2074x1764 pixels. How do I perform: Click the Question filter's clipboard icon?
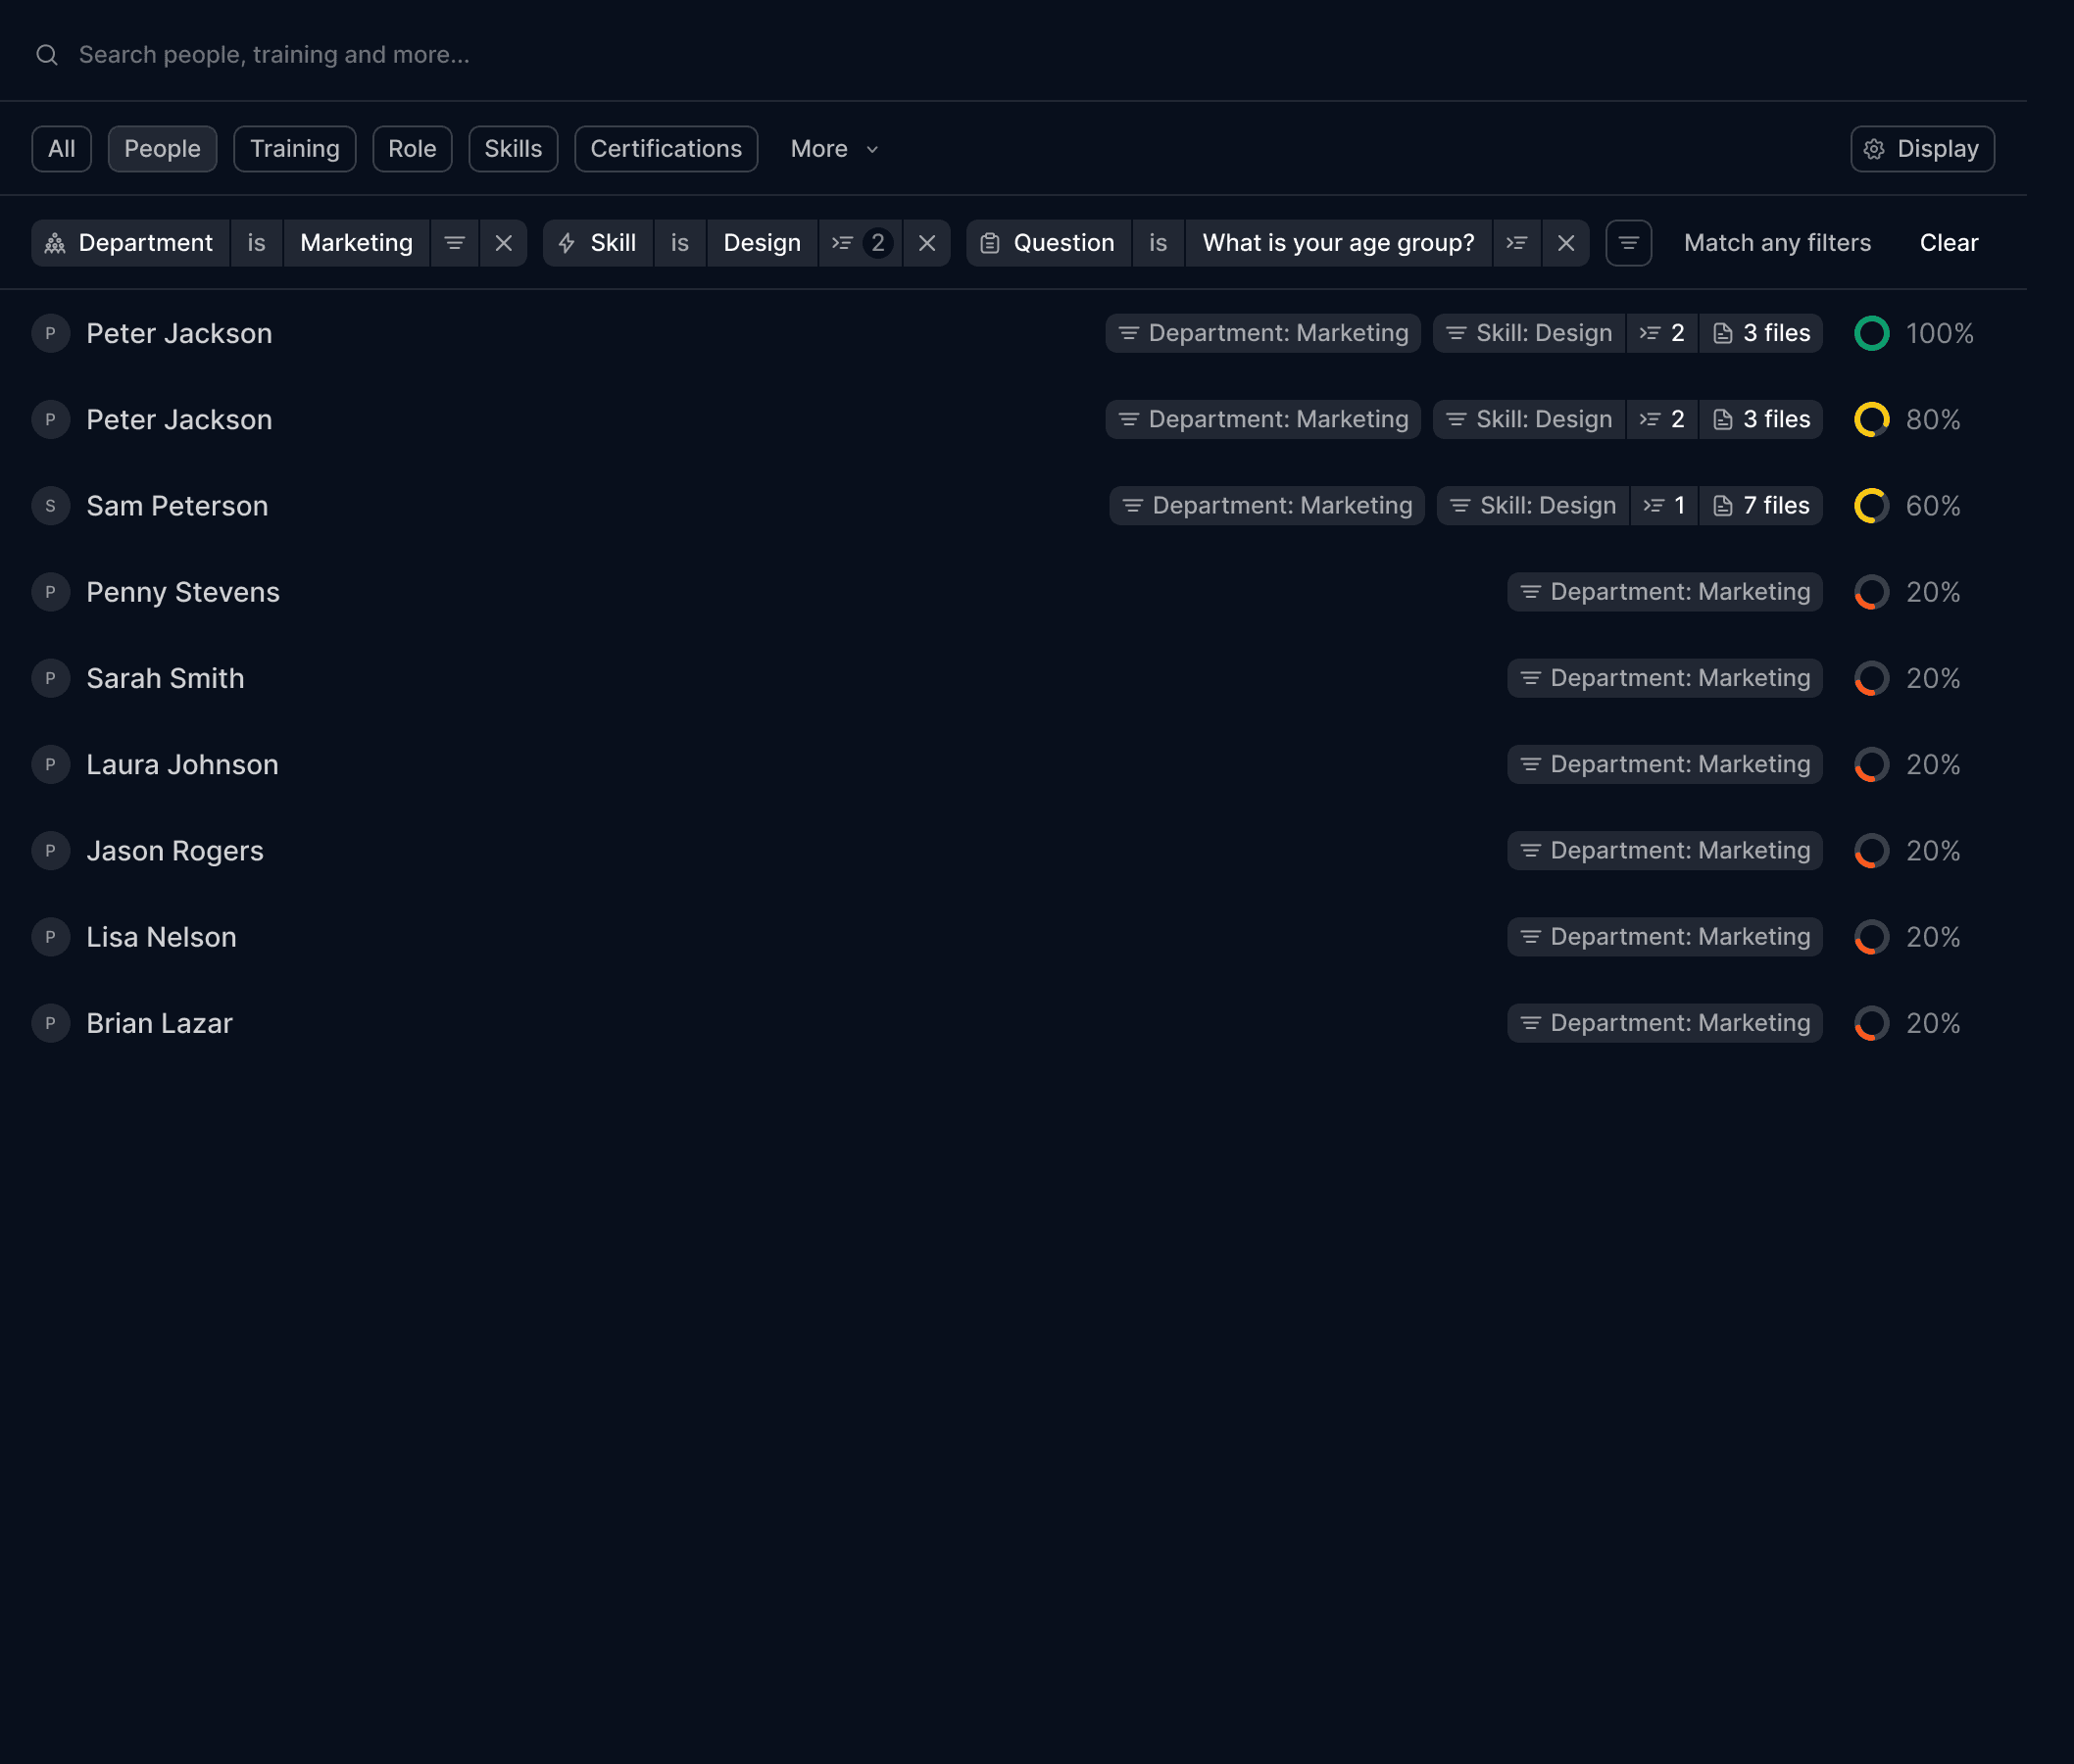[x=992, y=243]
